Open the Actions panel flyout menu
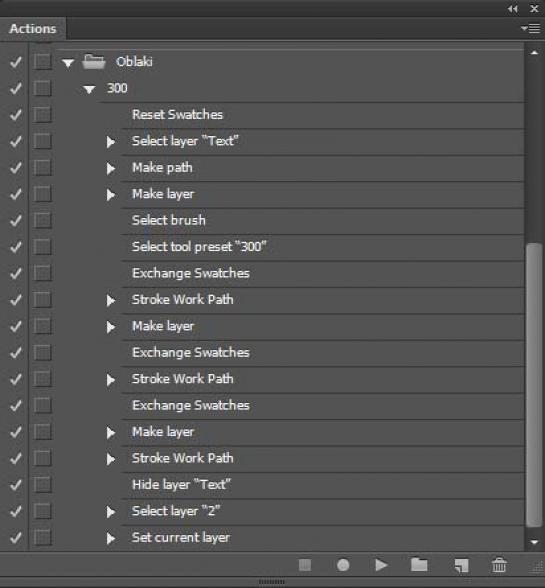 (x=530, y=28)
